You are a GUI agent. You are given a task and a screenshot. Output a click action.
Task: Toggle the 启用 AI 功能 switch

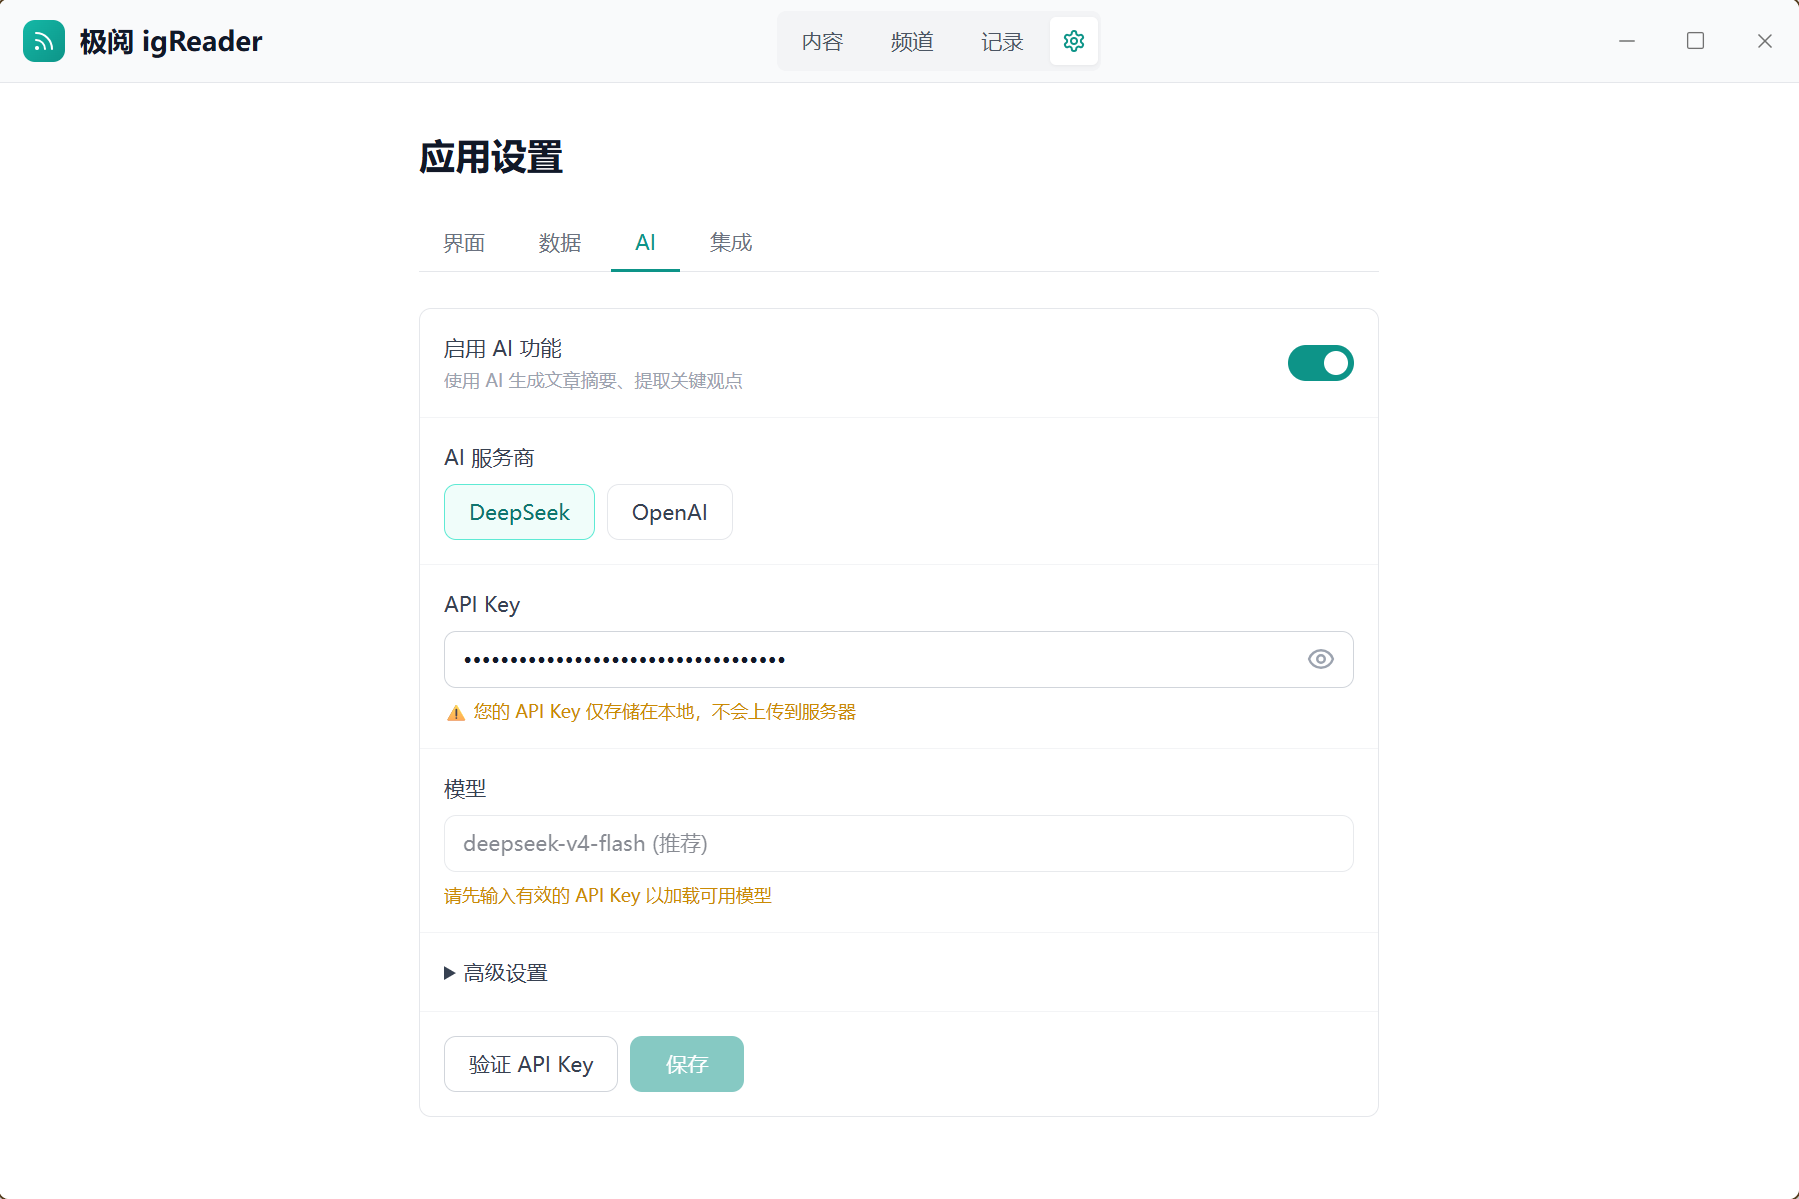click(1320, 363)
